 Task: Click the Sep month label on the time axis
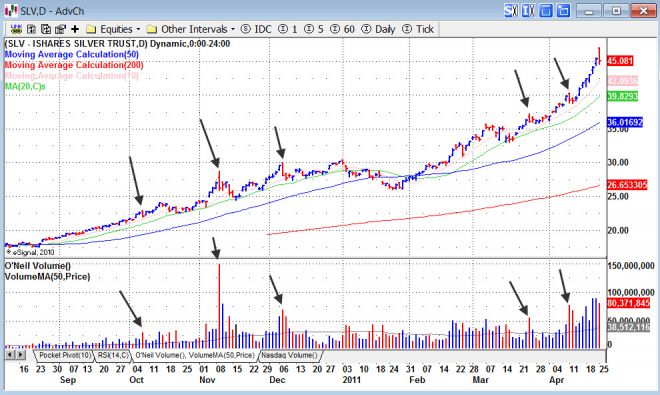point(68,380)
